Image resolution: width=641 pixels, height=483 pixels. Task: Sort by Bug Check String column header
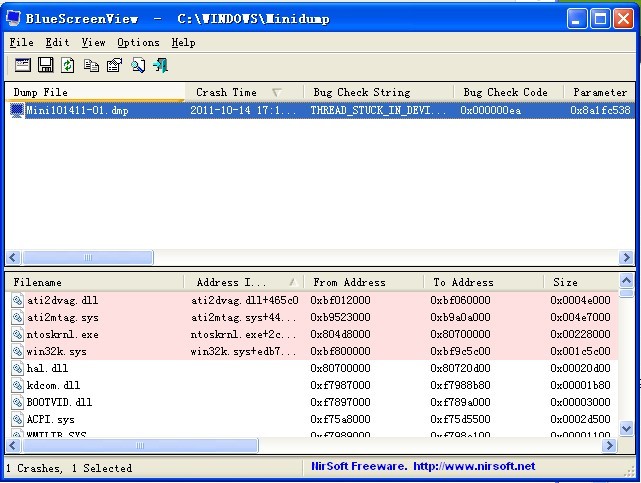pos(361,92)
